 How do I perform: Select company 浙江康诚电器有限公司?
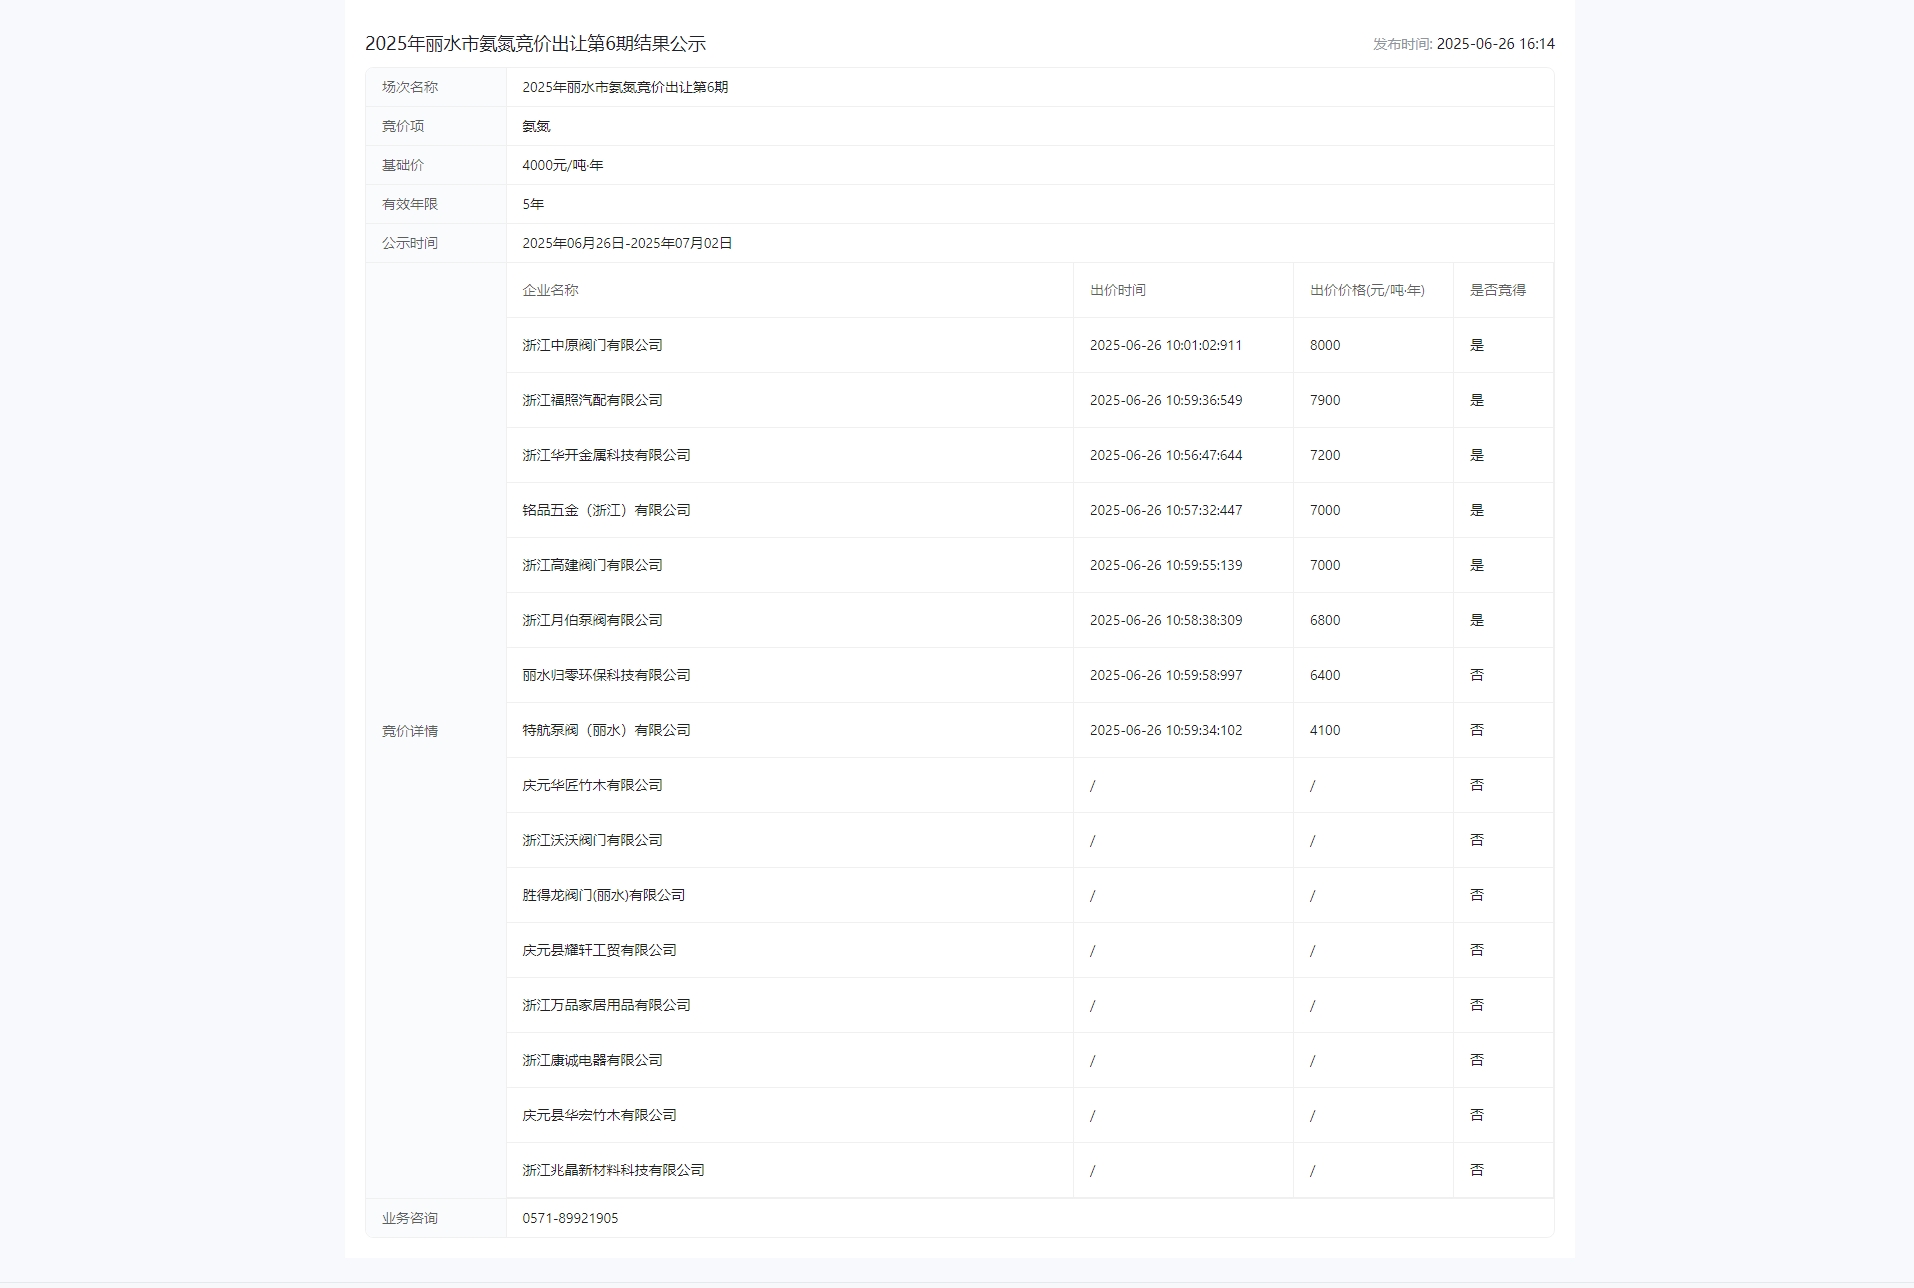click(x=592, y=1060)
